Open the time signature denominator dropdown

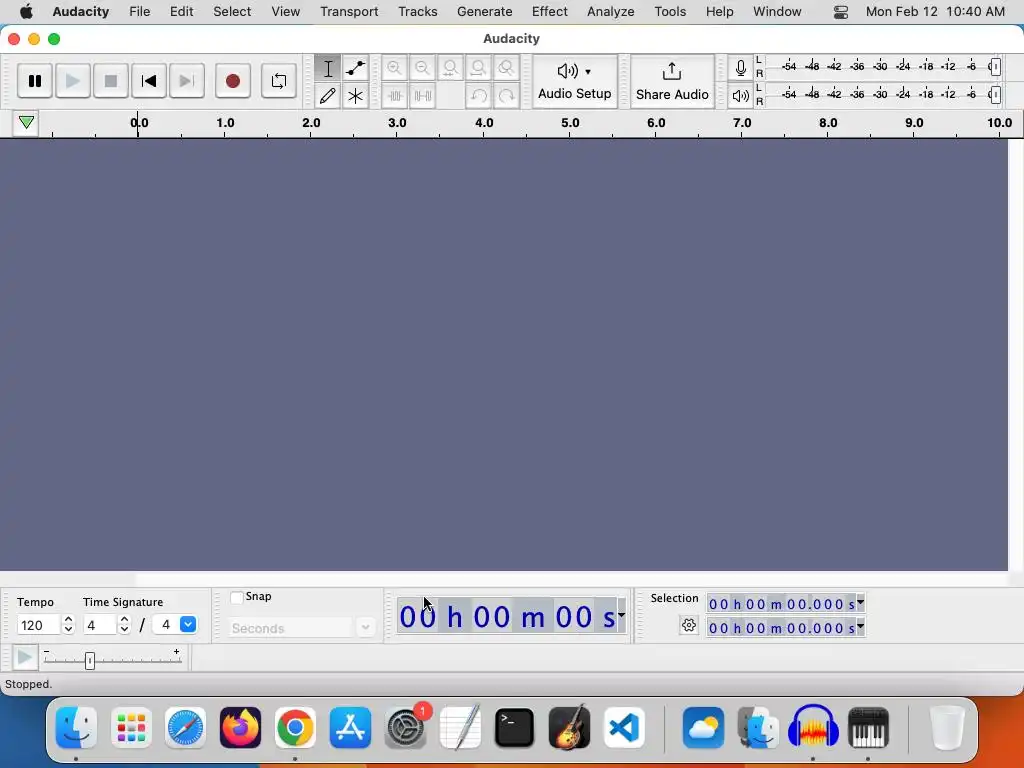[x=187, y=624]
